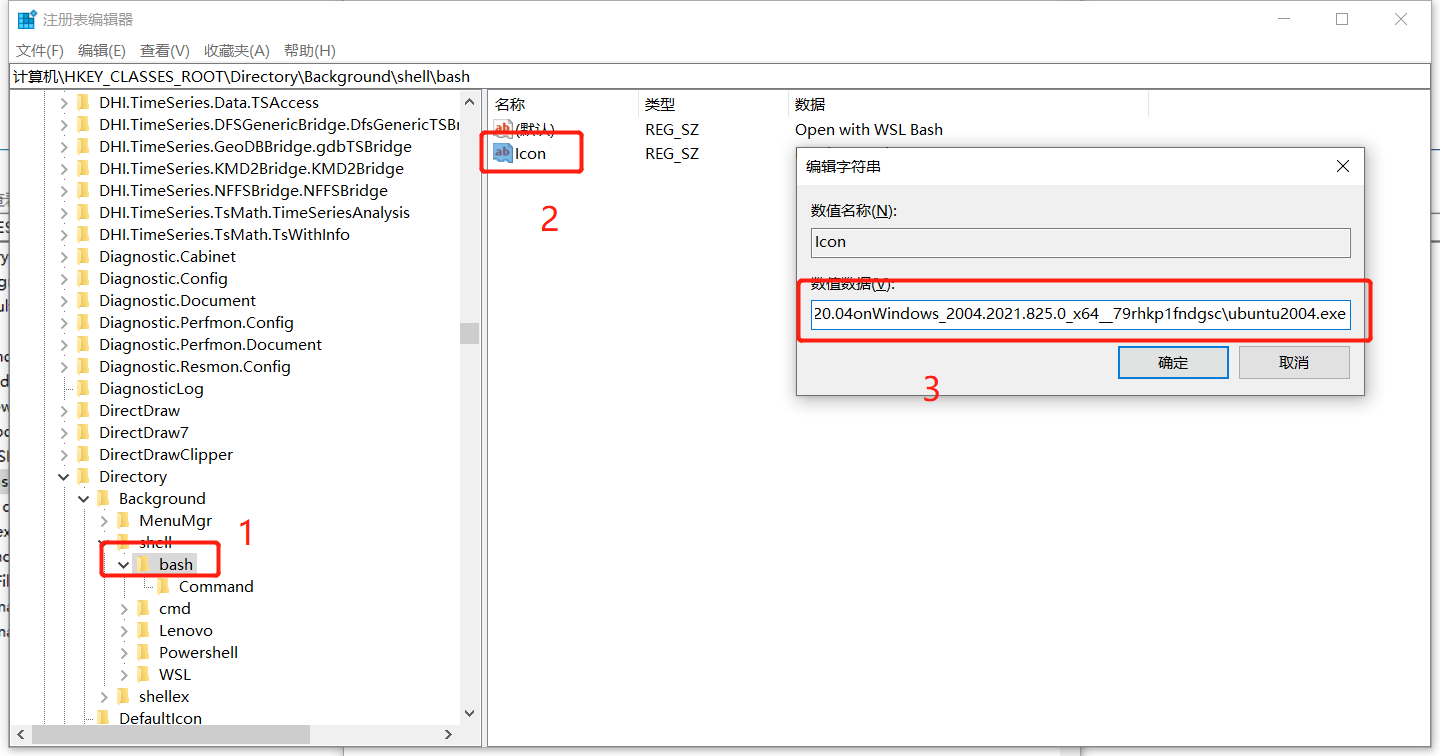Click the DirectDrawClipper folder icon
This screenshot has width=1440, height=756.
(83, 454)
